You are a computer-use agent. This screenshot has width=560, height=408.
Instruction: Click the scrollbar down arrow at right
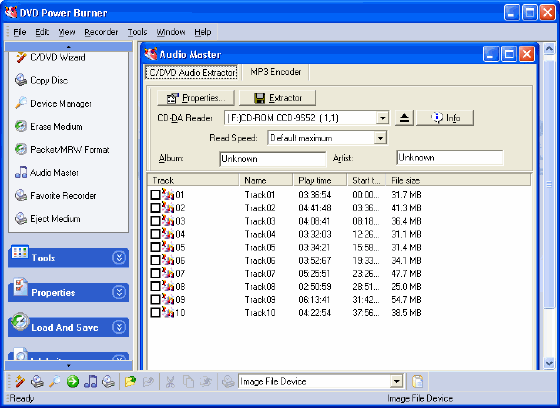pyautogui.click(x=549, y=363)
